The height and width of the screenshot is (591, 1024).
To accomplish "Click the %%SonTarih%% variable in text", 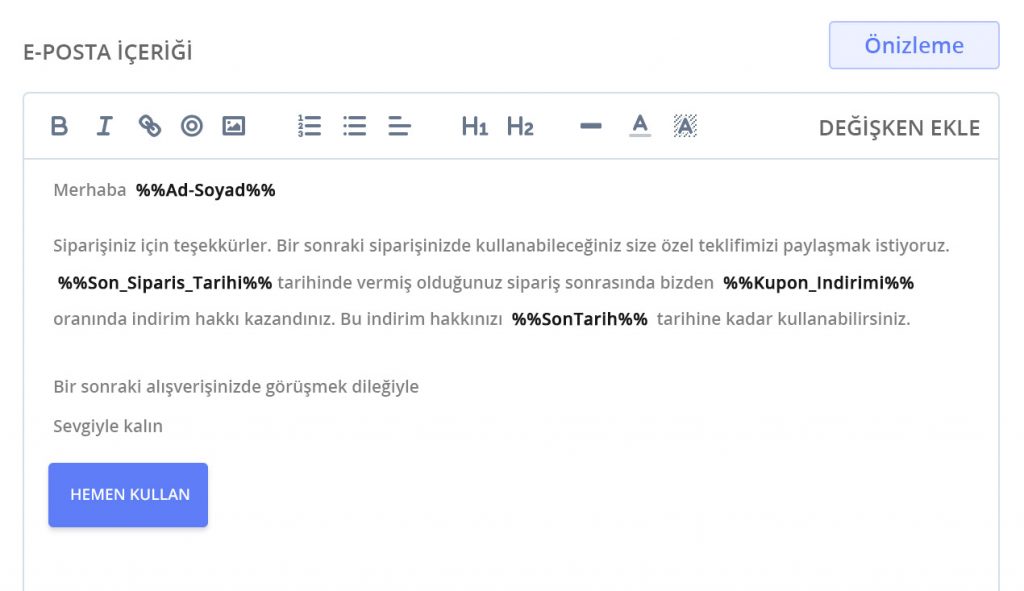I will (x=579, y=320).
